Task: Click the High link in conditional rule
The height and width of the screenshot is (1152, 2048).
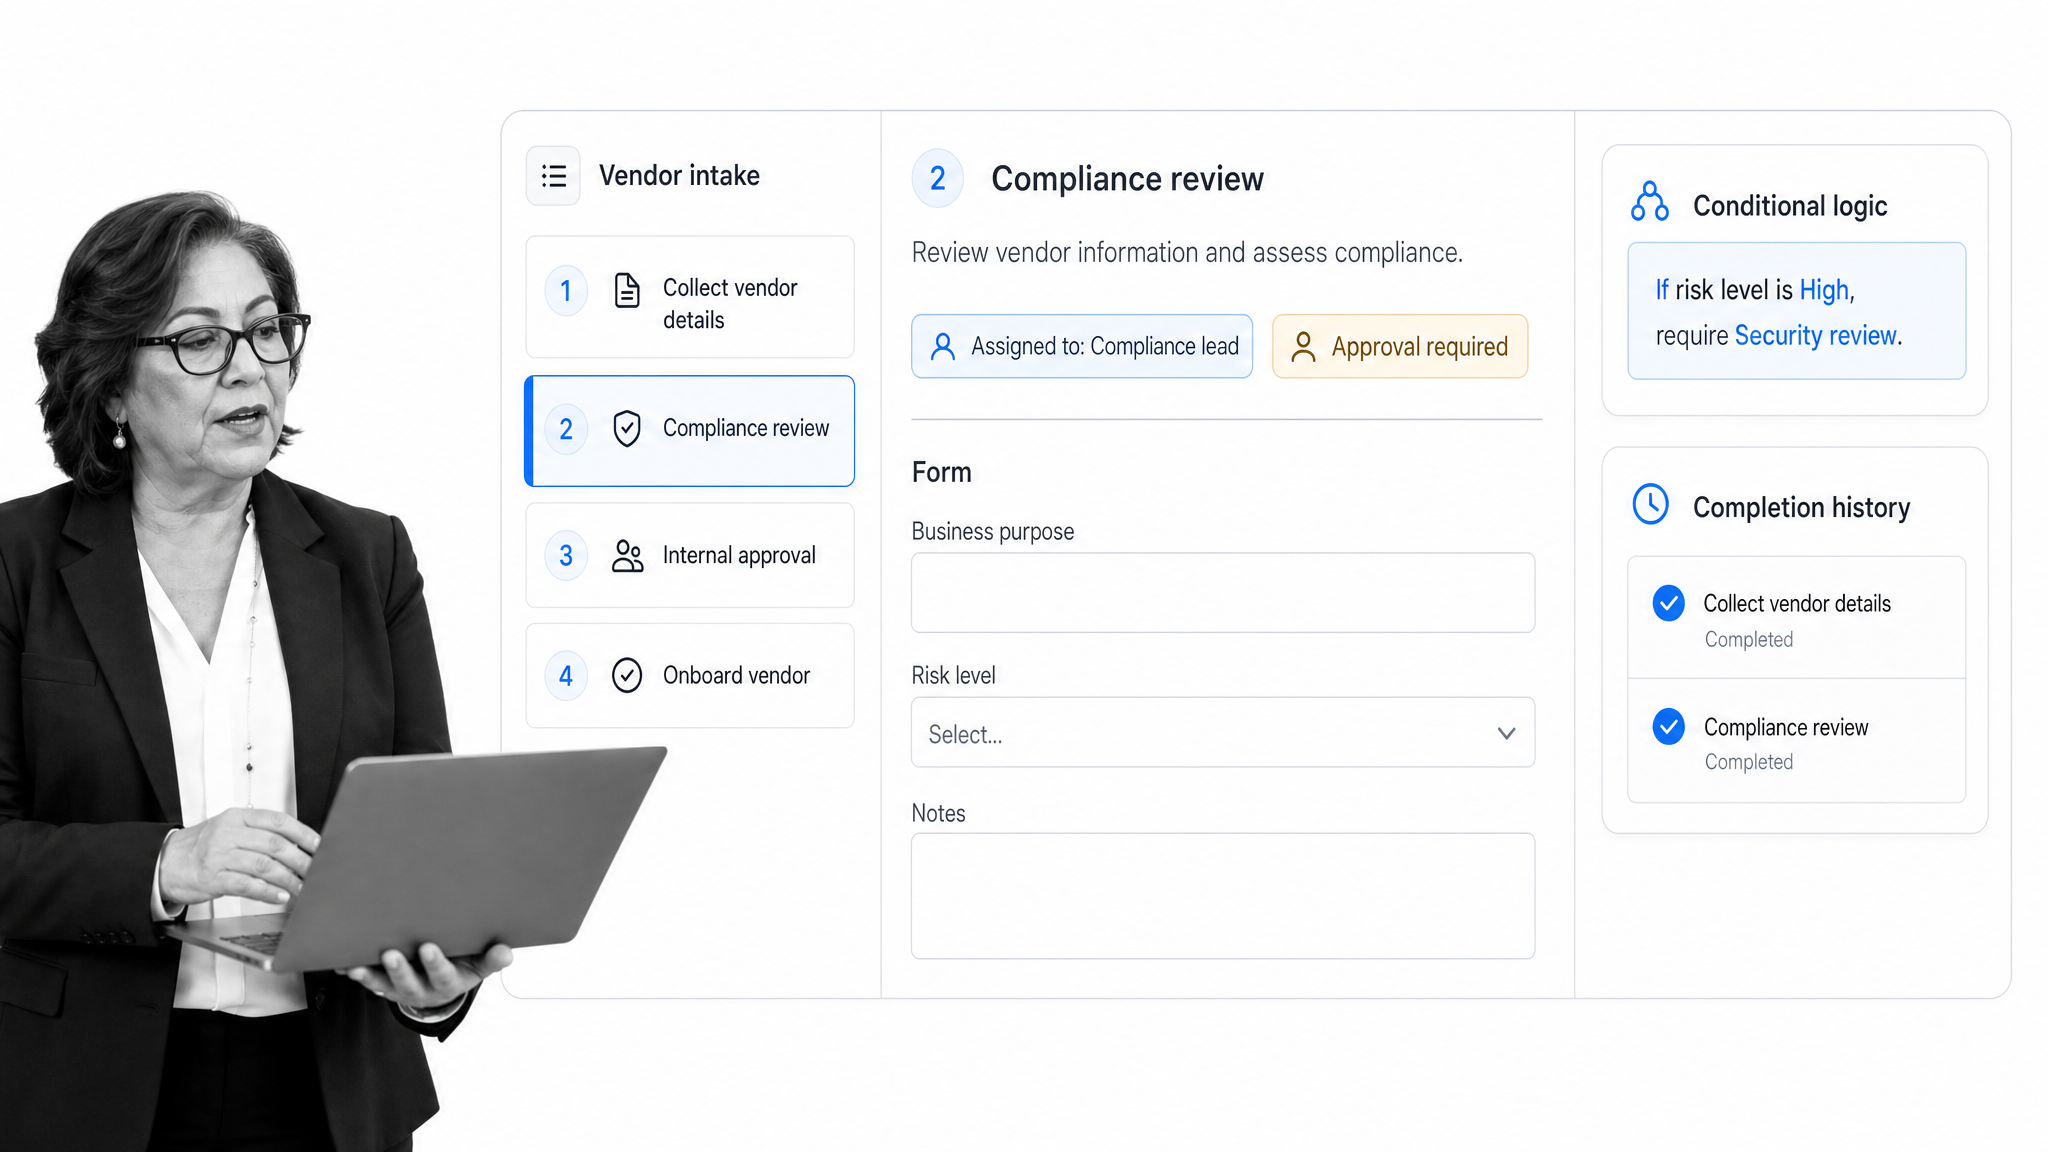Action: pyautogui.click(x=1824, y=290)
